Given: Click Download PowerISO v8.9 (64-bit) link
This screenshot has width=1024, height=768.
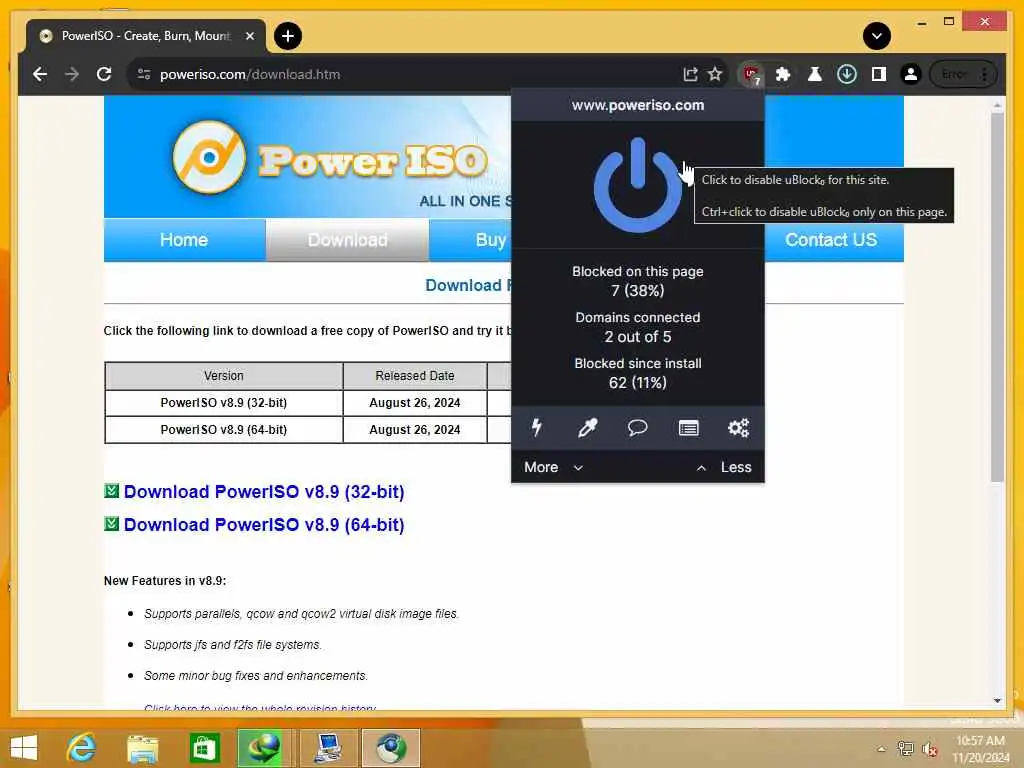Looking at the screenshot, I should 264,525.
